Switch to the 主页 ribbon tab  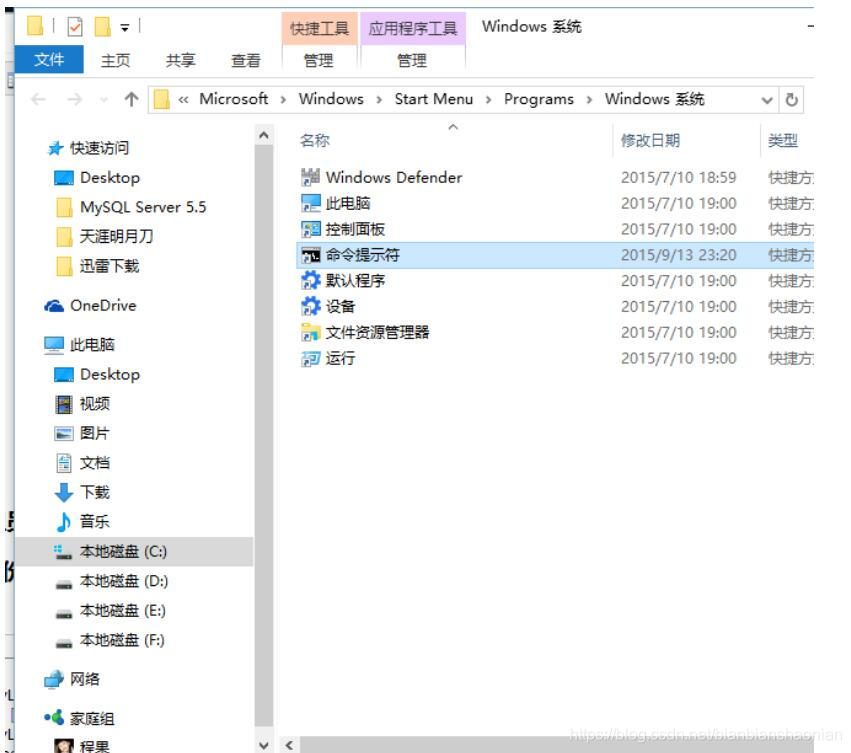116,60
